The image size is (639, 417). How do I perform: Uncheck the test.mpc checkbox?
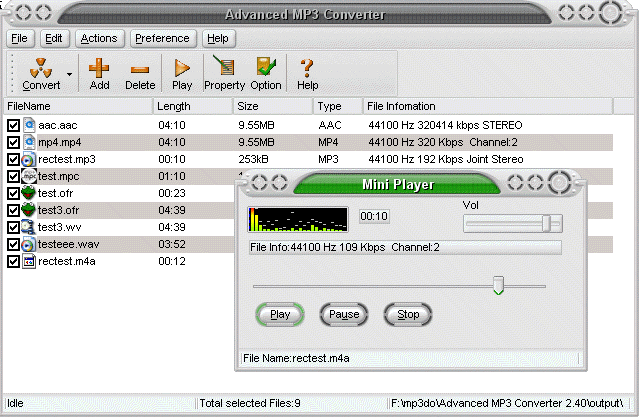click(x=13, y=177)
